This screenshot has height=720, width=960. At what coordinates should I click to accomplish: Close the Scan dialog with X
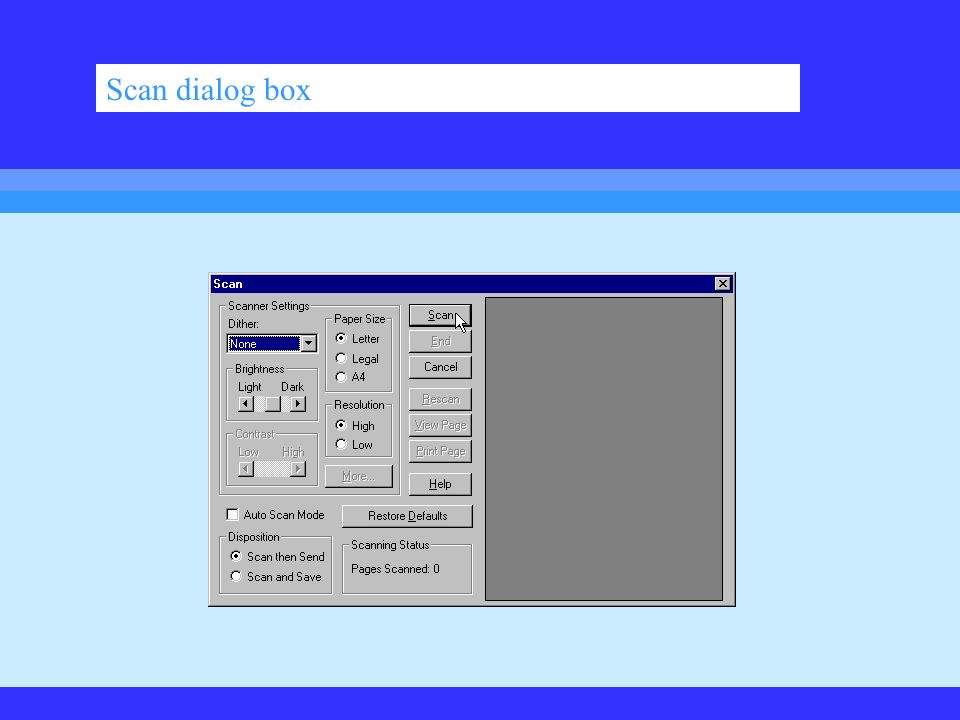(x=722, y=283)
